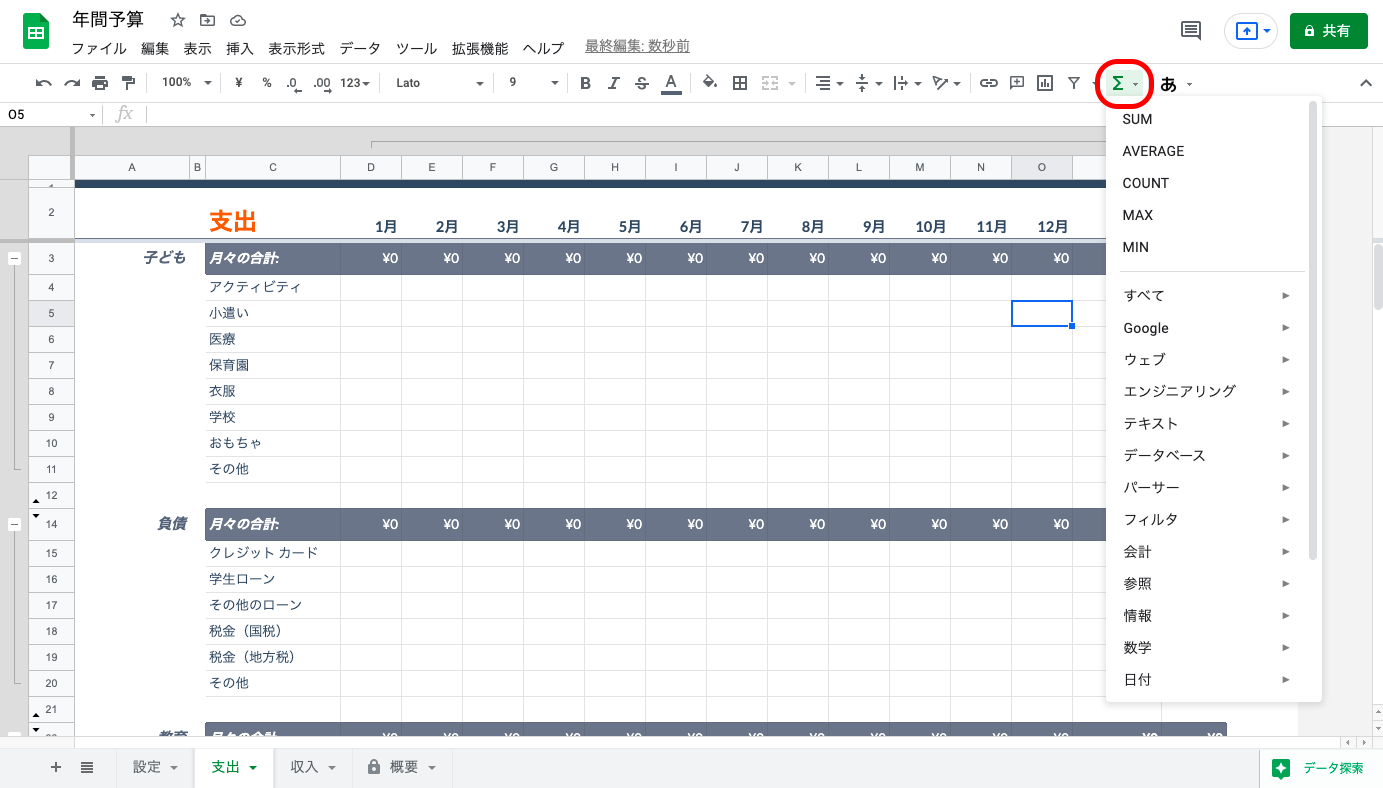Select the 小遣い cell
The image size is (1383, 788).
click(x=273, y=313)
